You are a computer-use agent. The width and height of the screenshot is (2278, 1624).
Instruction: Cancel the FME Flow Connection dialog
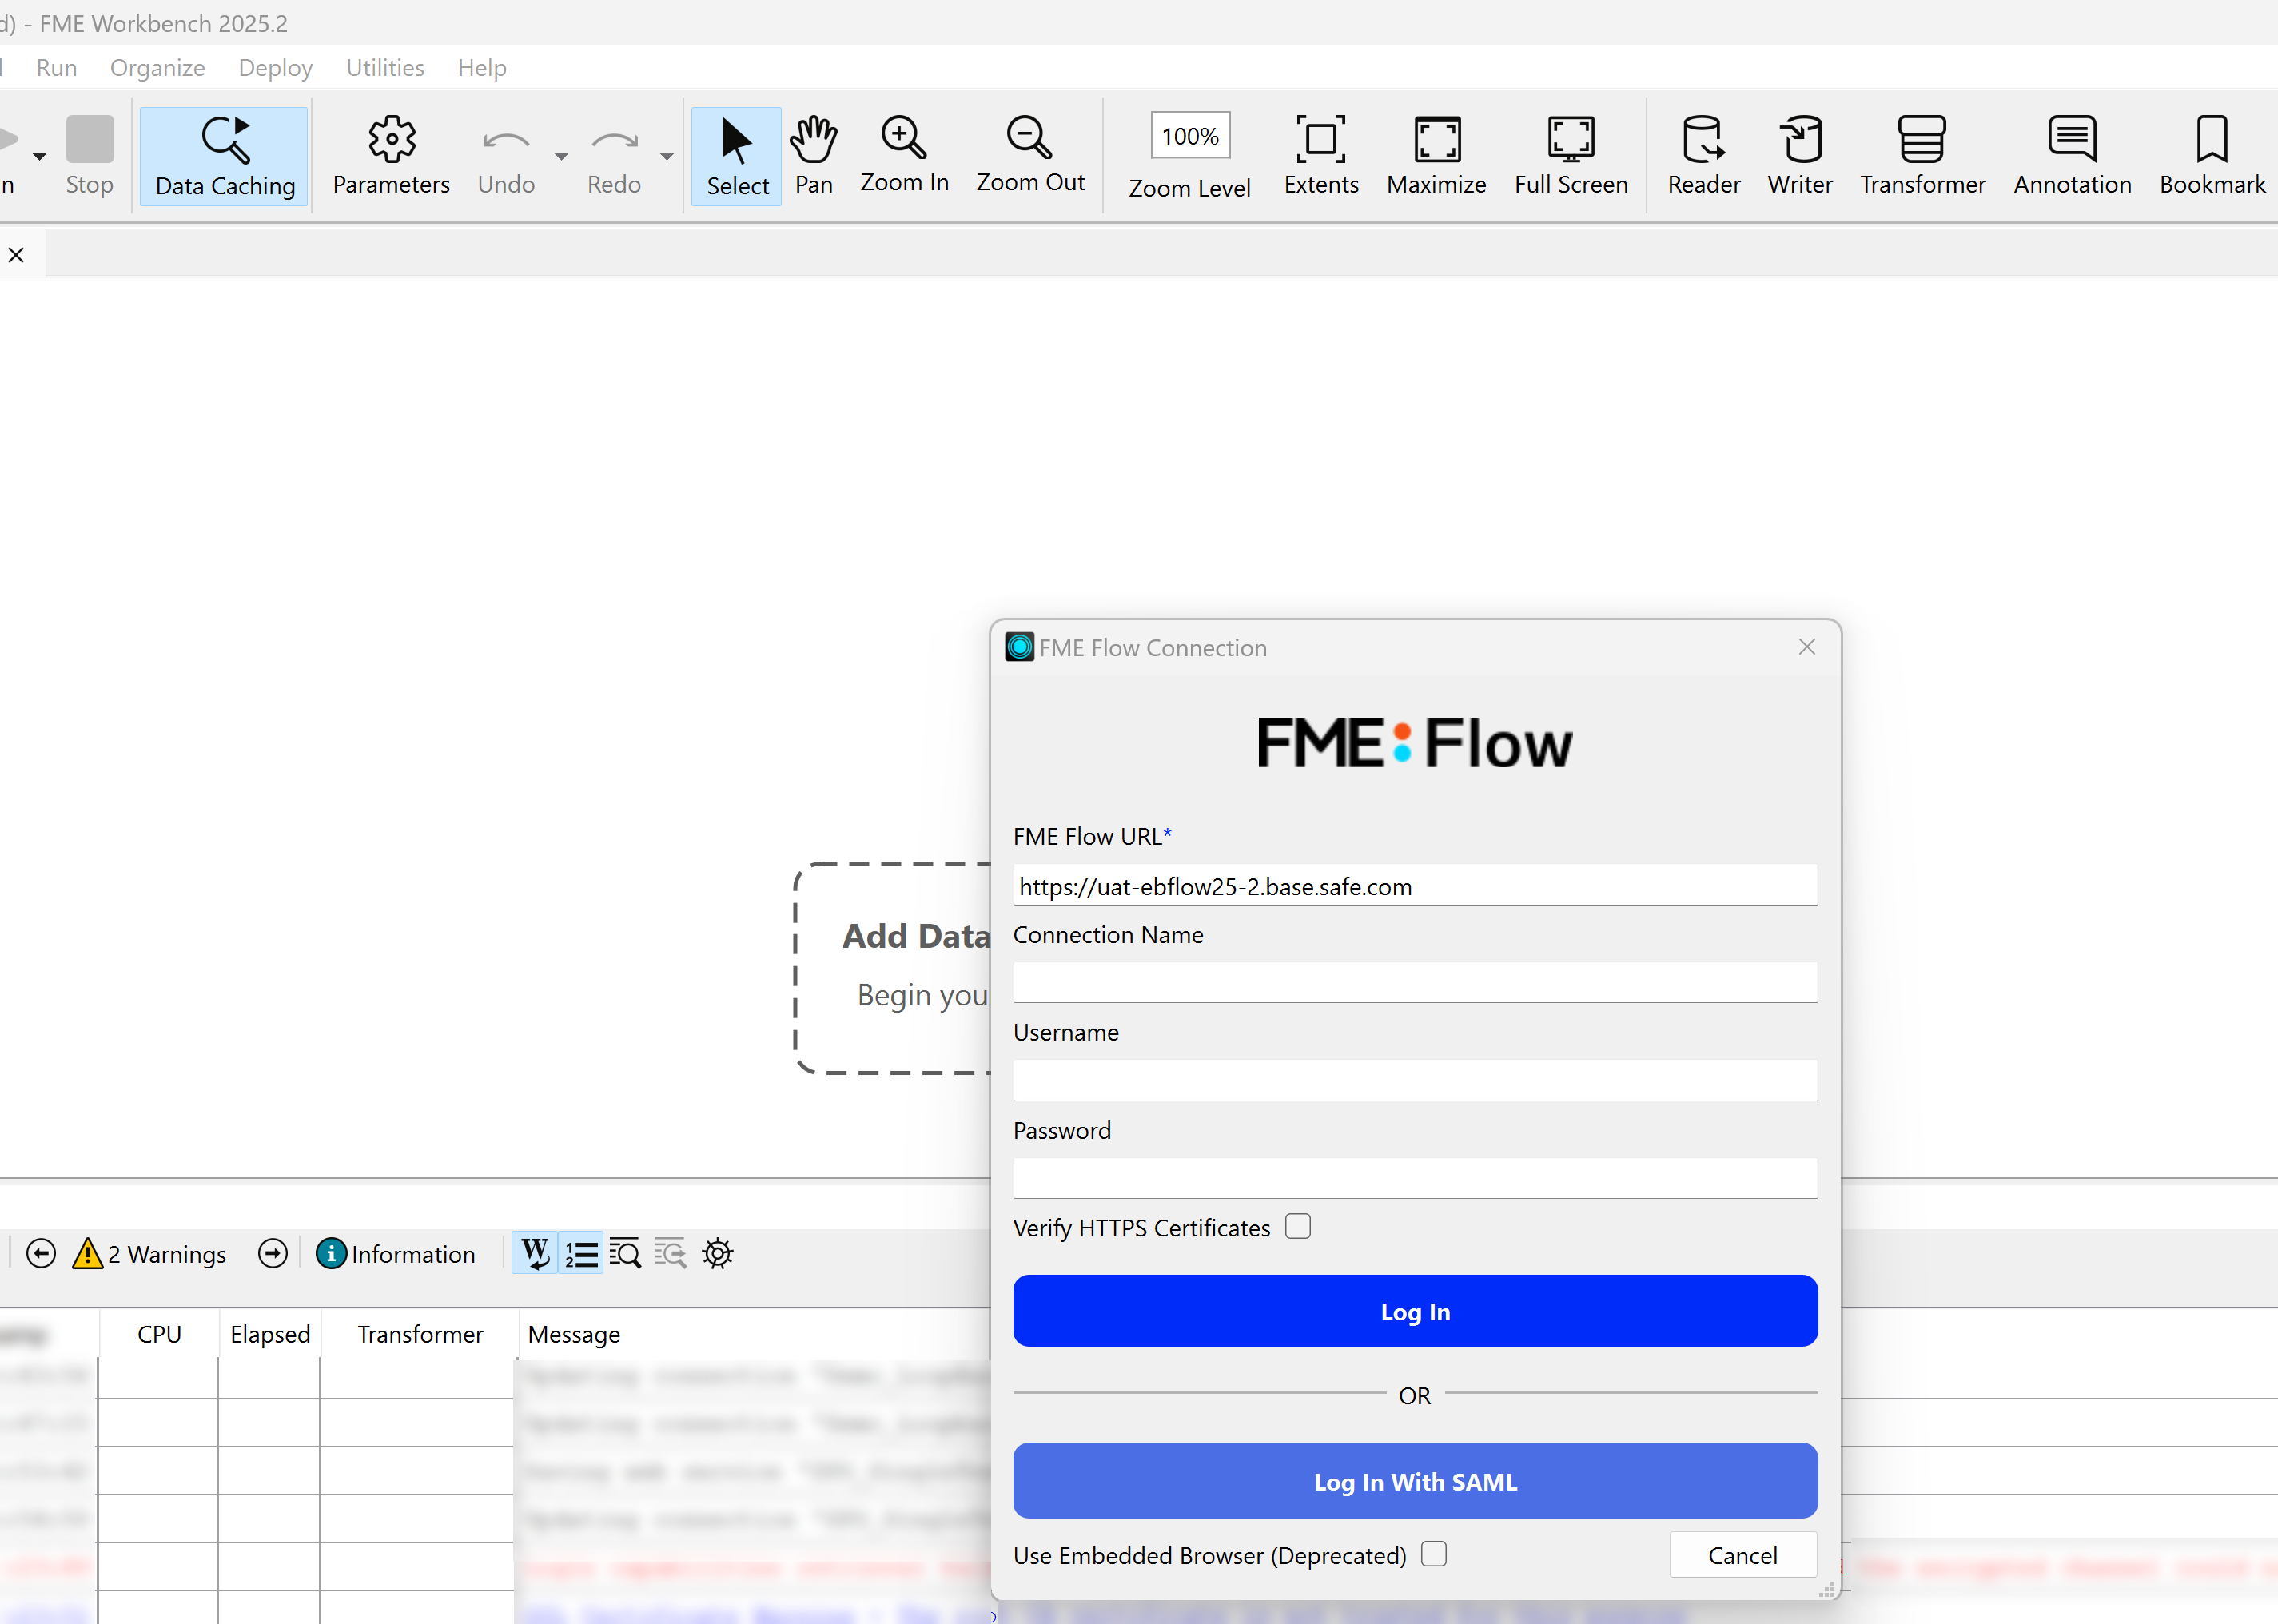[1743, 1555]
